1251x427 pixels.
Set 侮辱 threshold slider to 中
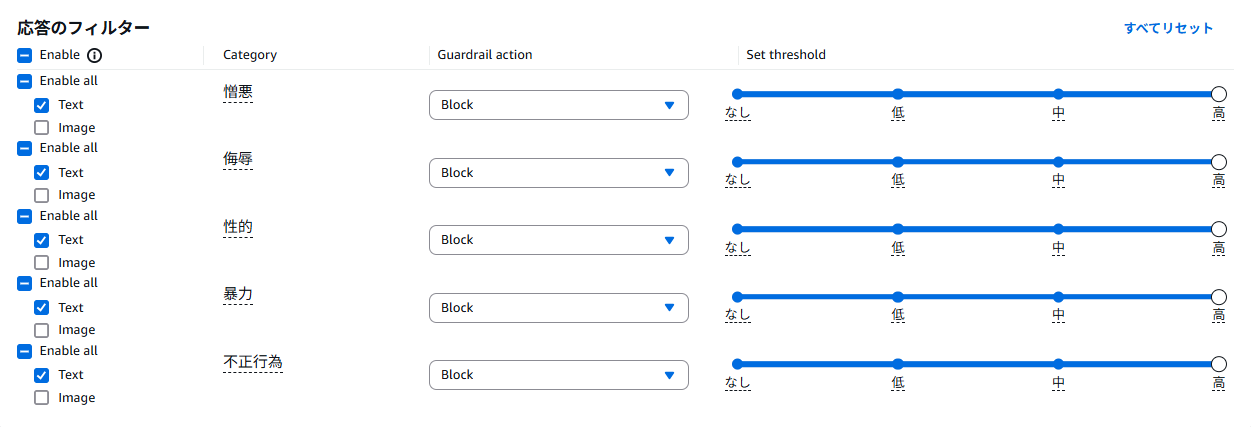tap(1058, 162)
